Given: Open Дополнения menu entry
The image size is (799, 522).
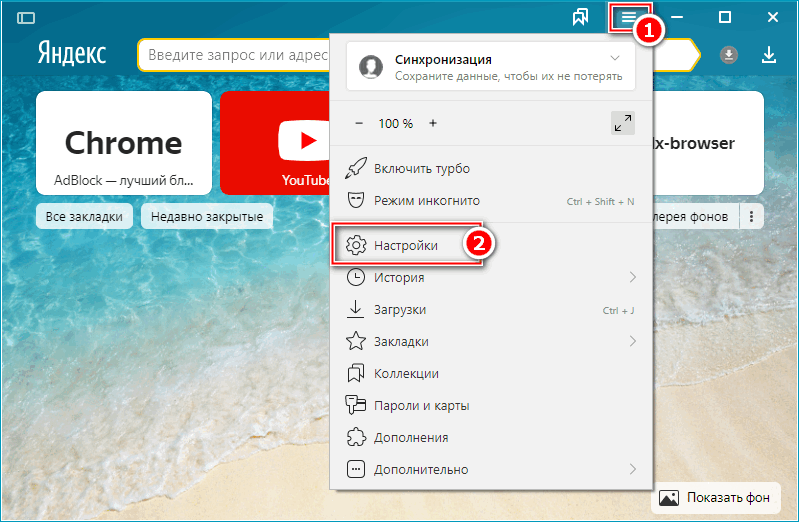Looking at the screenshot, I should [491, 437].
